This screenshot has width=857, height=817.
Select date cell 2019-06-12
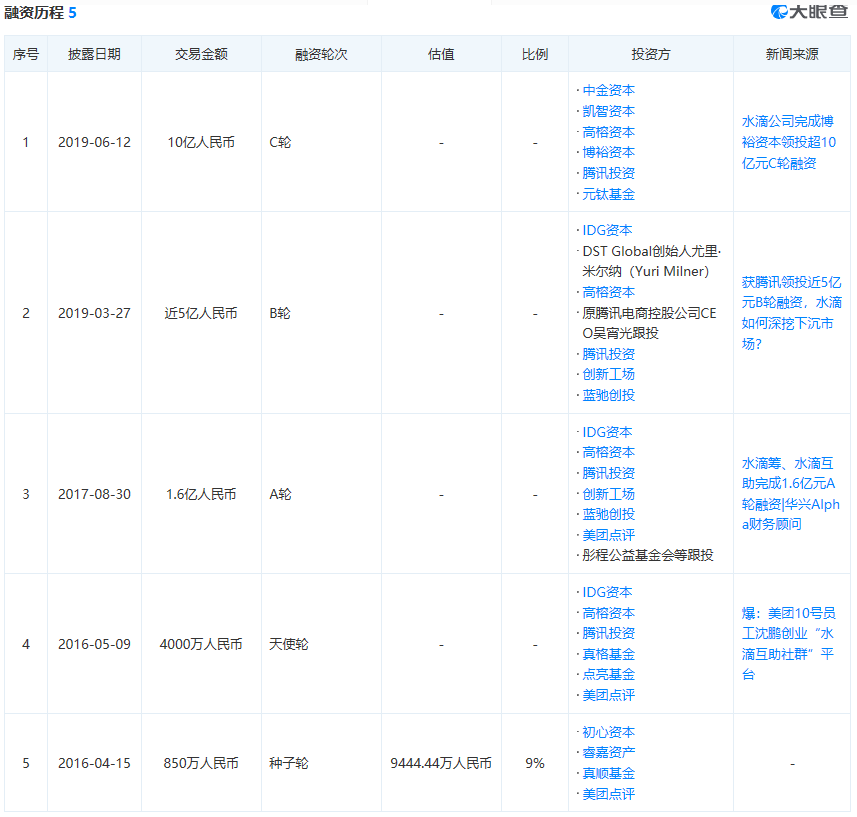95,142
